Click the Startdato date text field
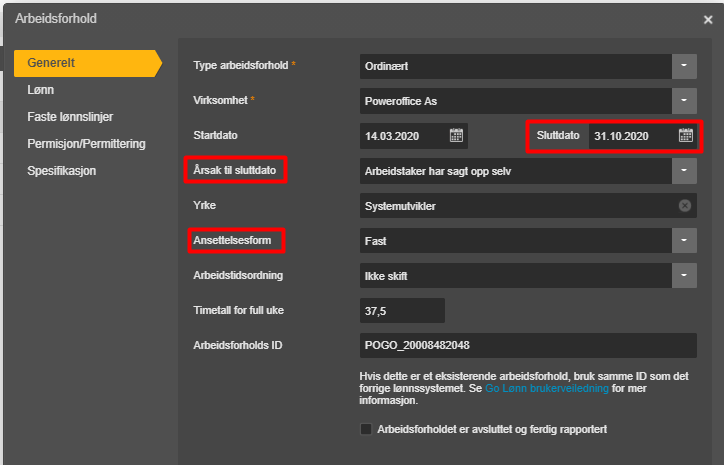The height and width of the screenshot is (465, 724). 404,136
